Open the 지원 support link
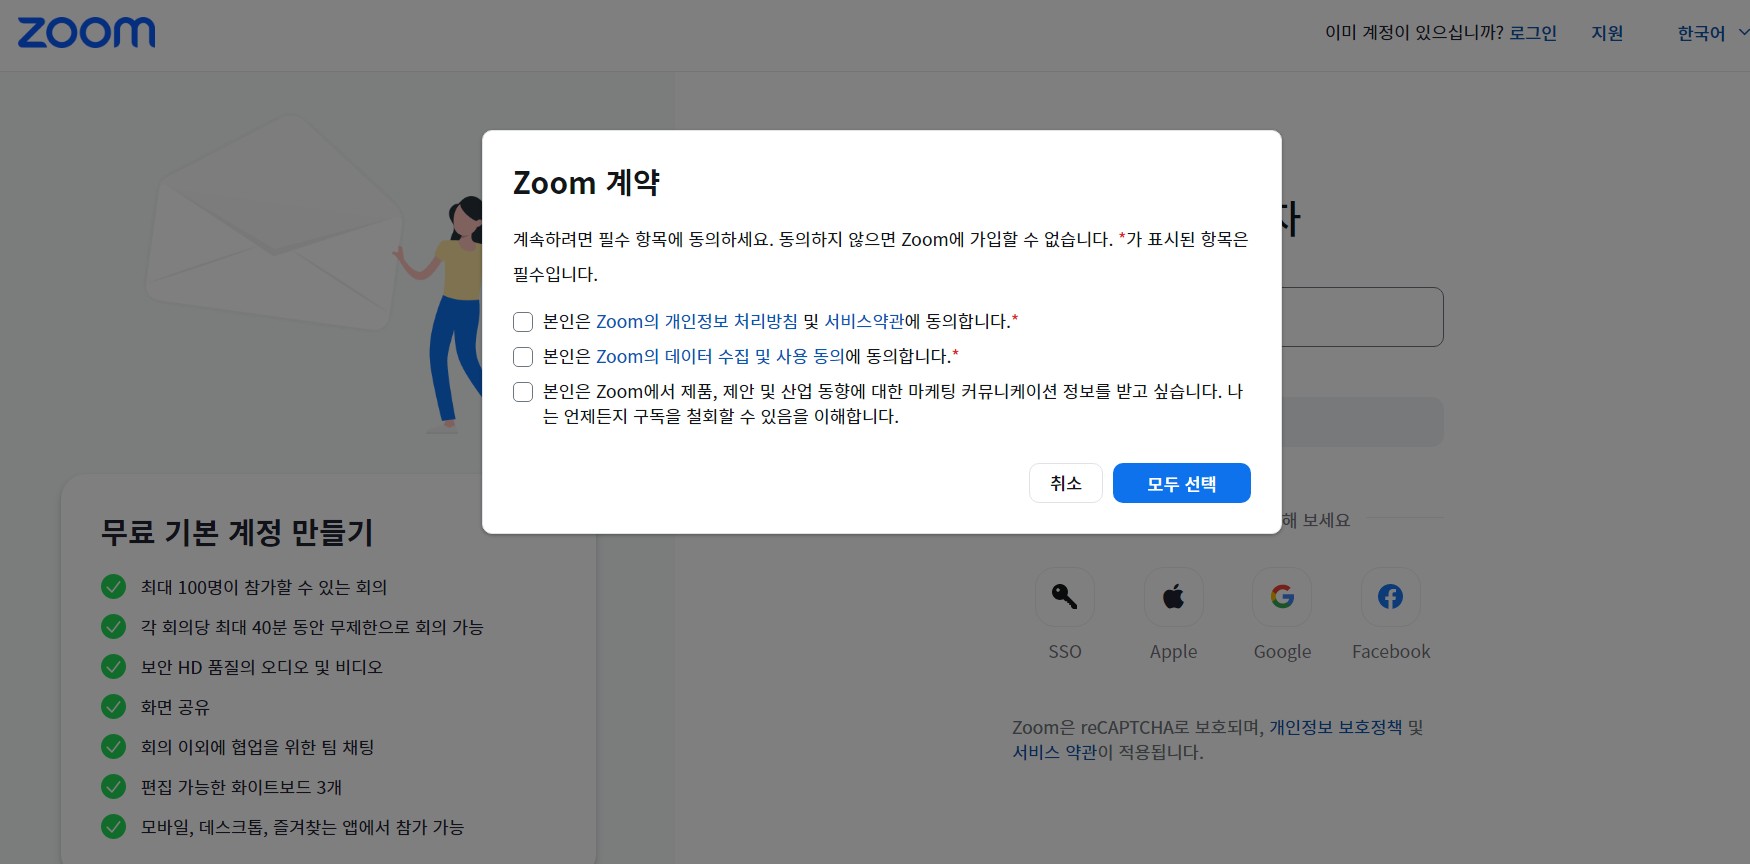 [x=1607, y=33]
